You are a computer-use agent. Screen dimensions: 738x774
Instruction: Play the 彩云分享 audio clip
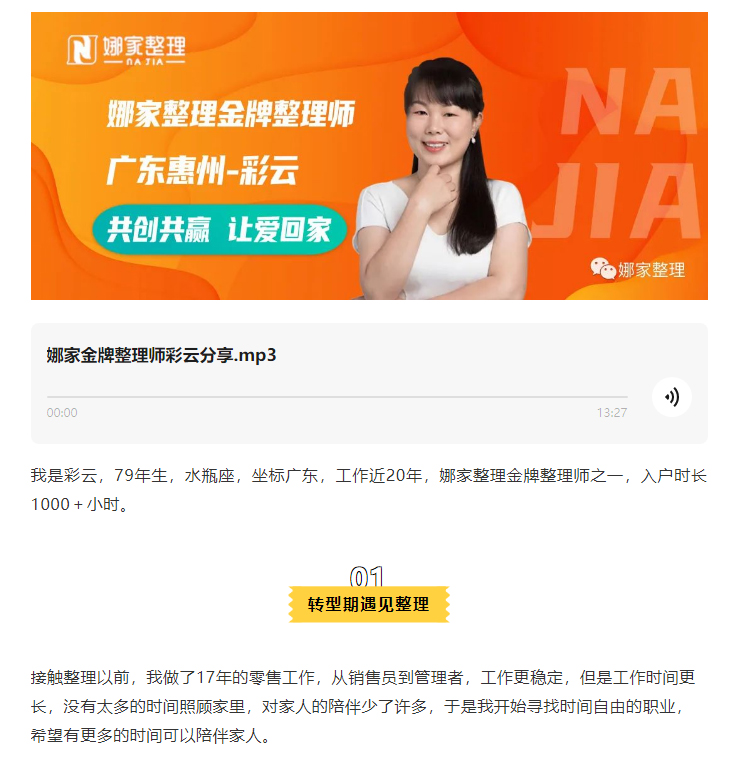coord(671,397)
